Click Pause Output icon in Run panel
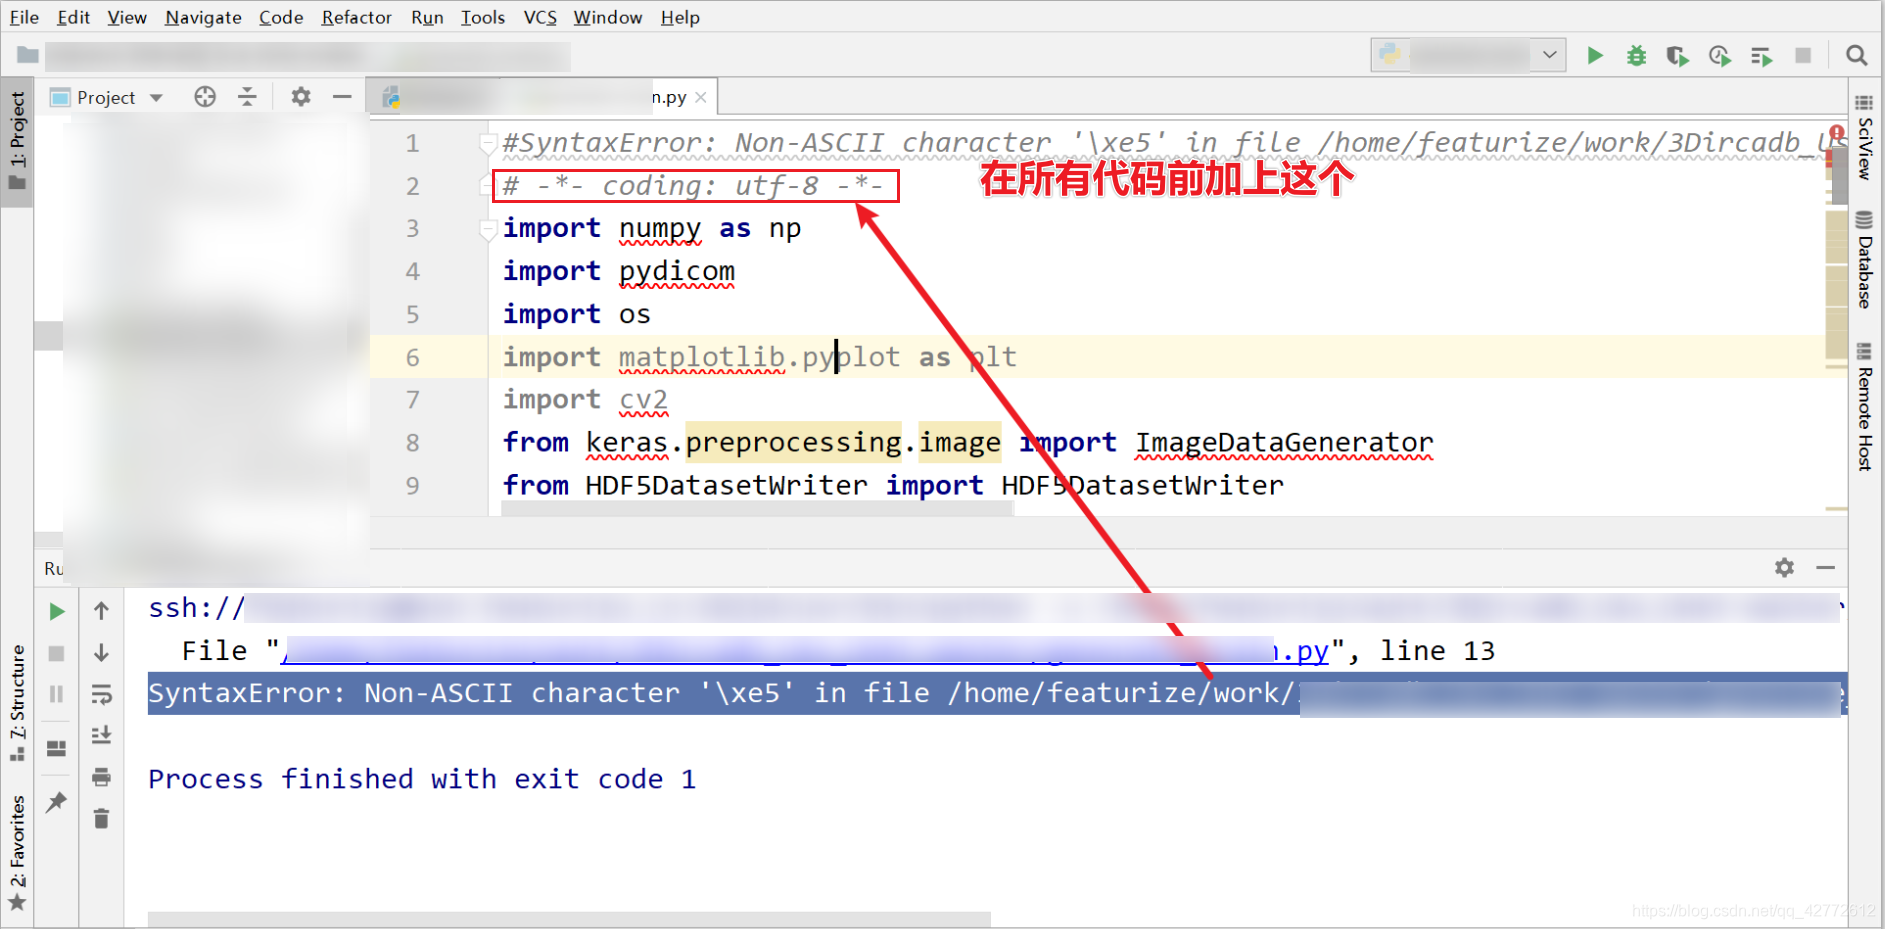 pyautogui.click(x=57, y=694)
